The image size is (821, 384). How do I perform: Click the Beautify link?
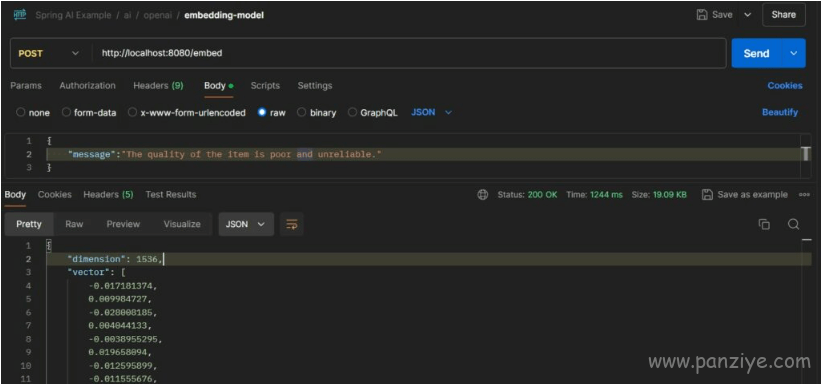tap(780, 112)
